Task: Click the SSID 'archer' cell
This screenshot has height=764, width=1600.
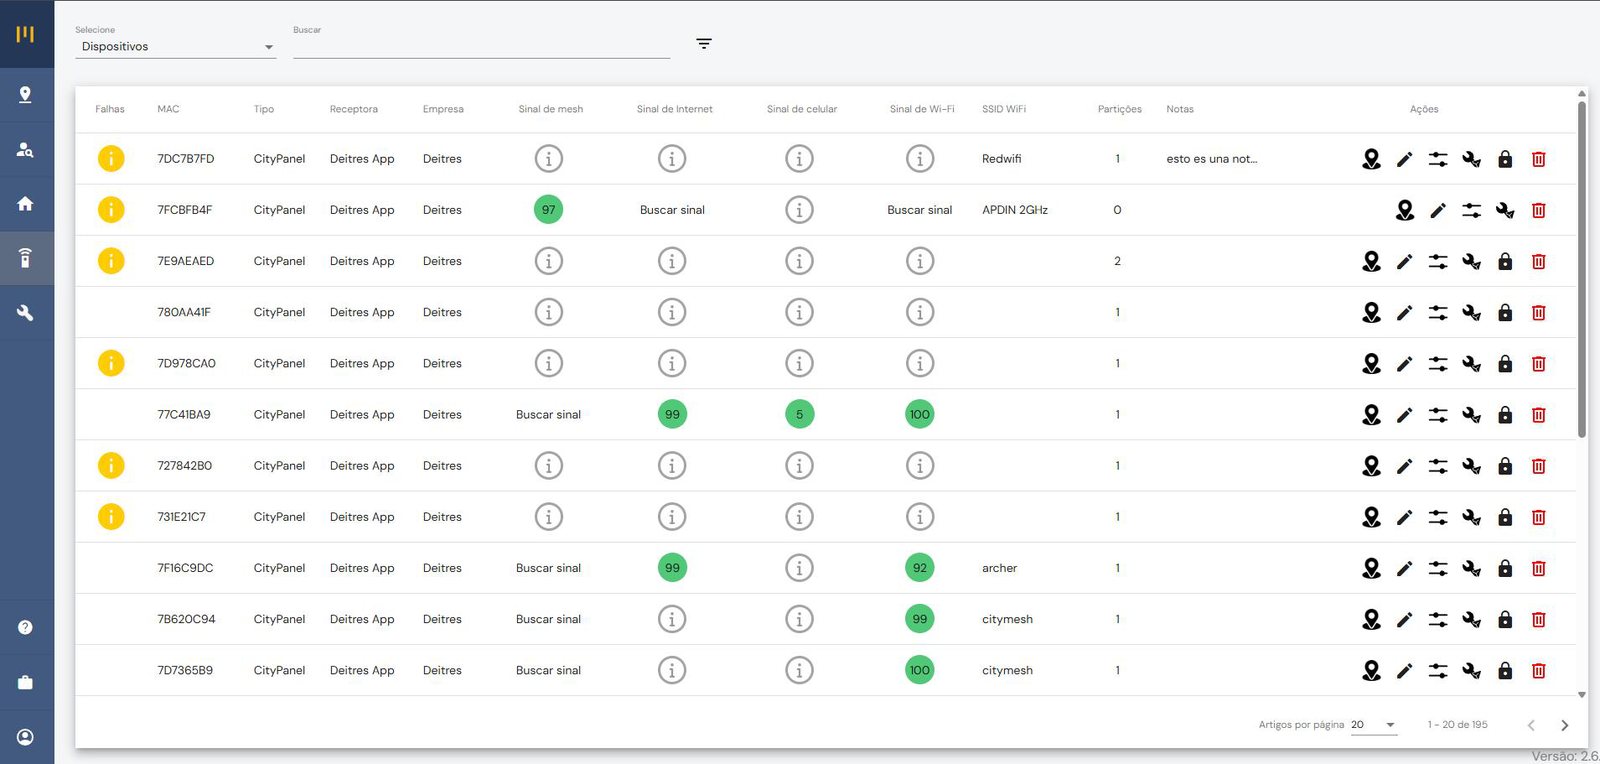Action: tap(999, 568)
